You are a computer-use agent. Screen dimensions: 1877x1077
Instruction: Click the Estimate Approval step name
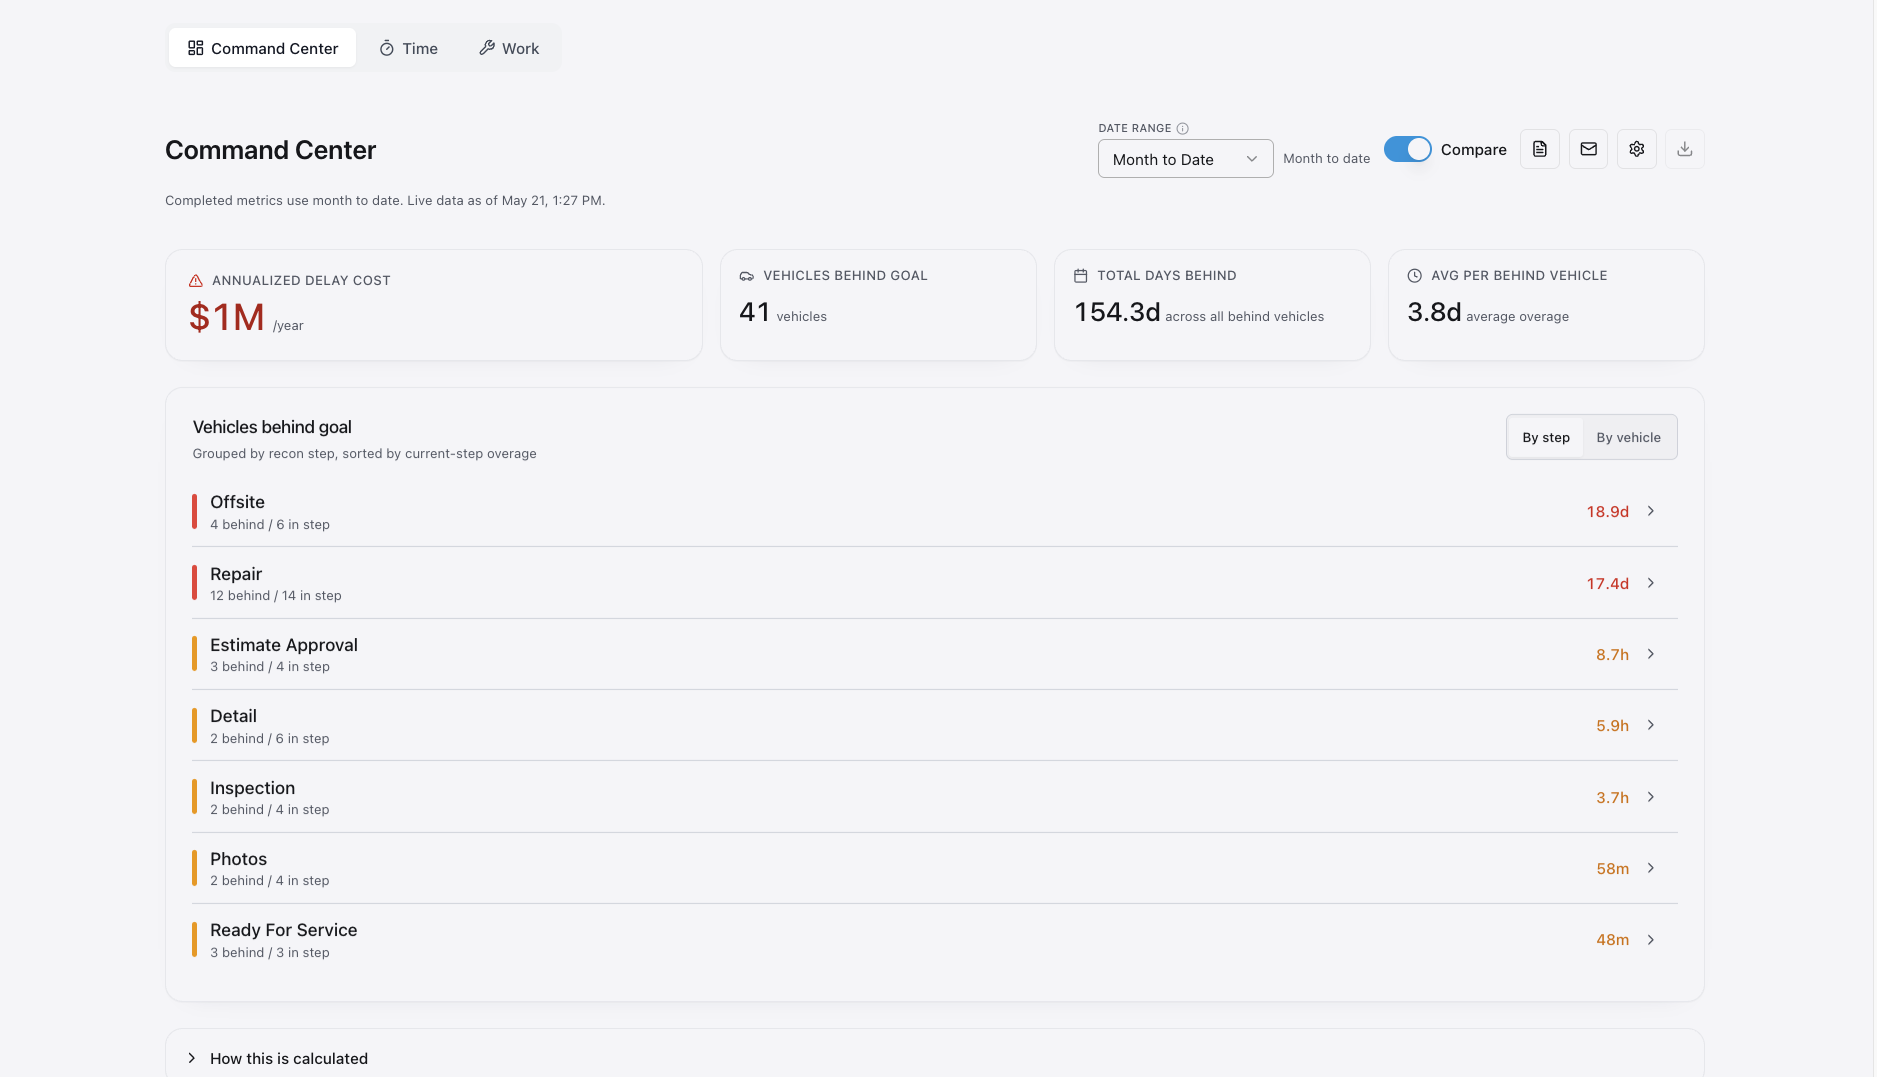point(284,645)
